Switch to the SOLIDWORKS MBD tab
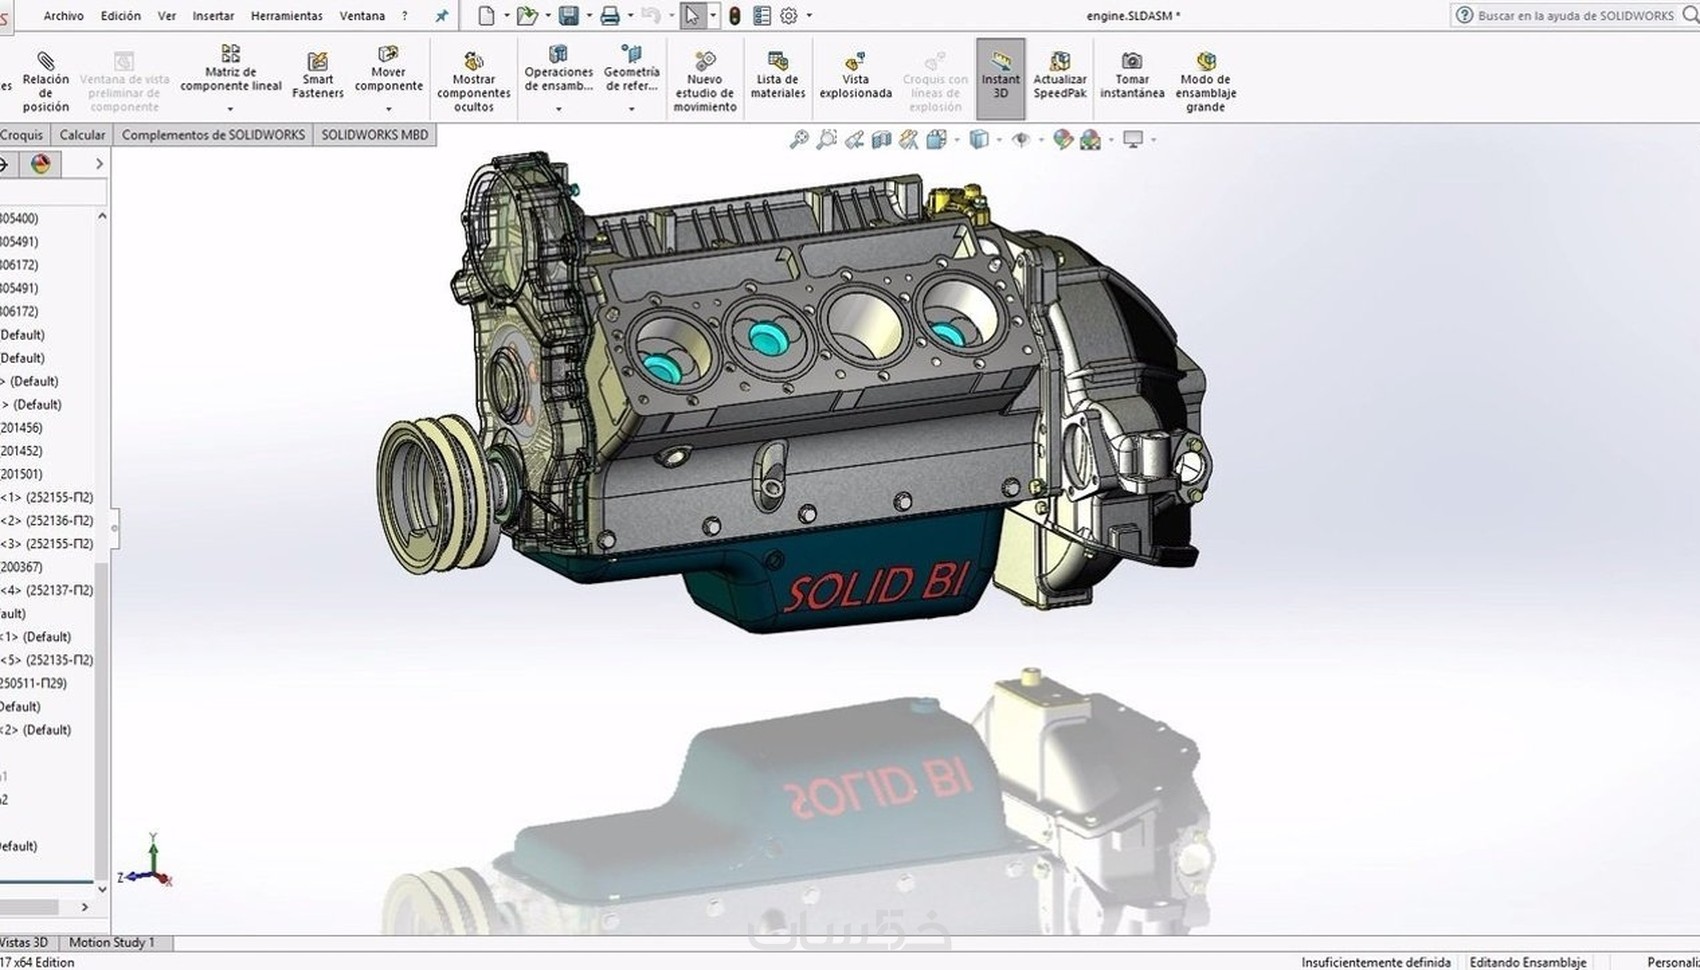Screen dimensions: 1700x970 click(375, 133)
